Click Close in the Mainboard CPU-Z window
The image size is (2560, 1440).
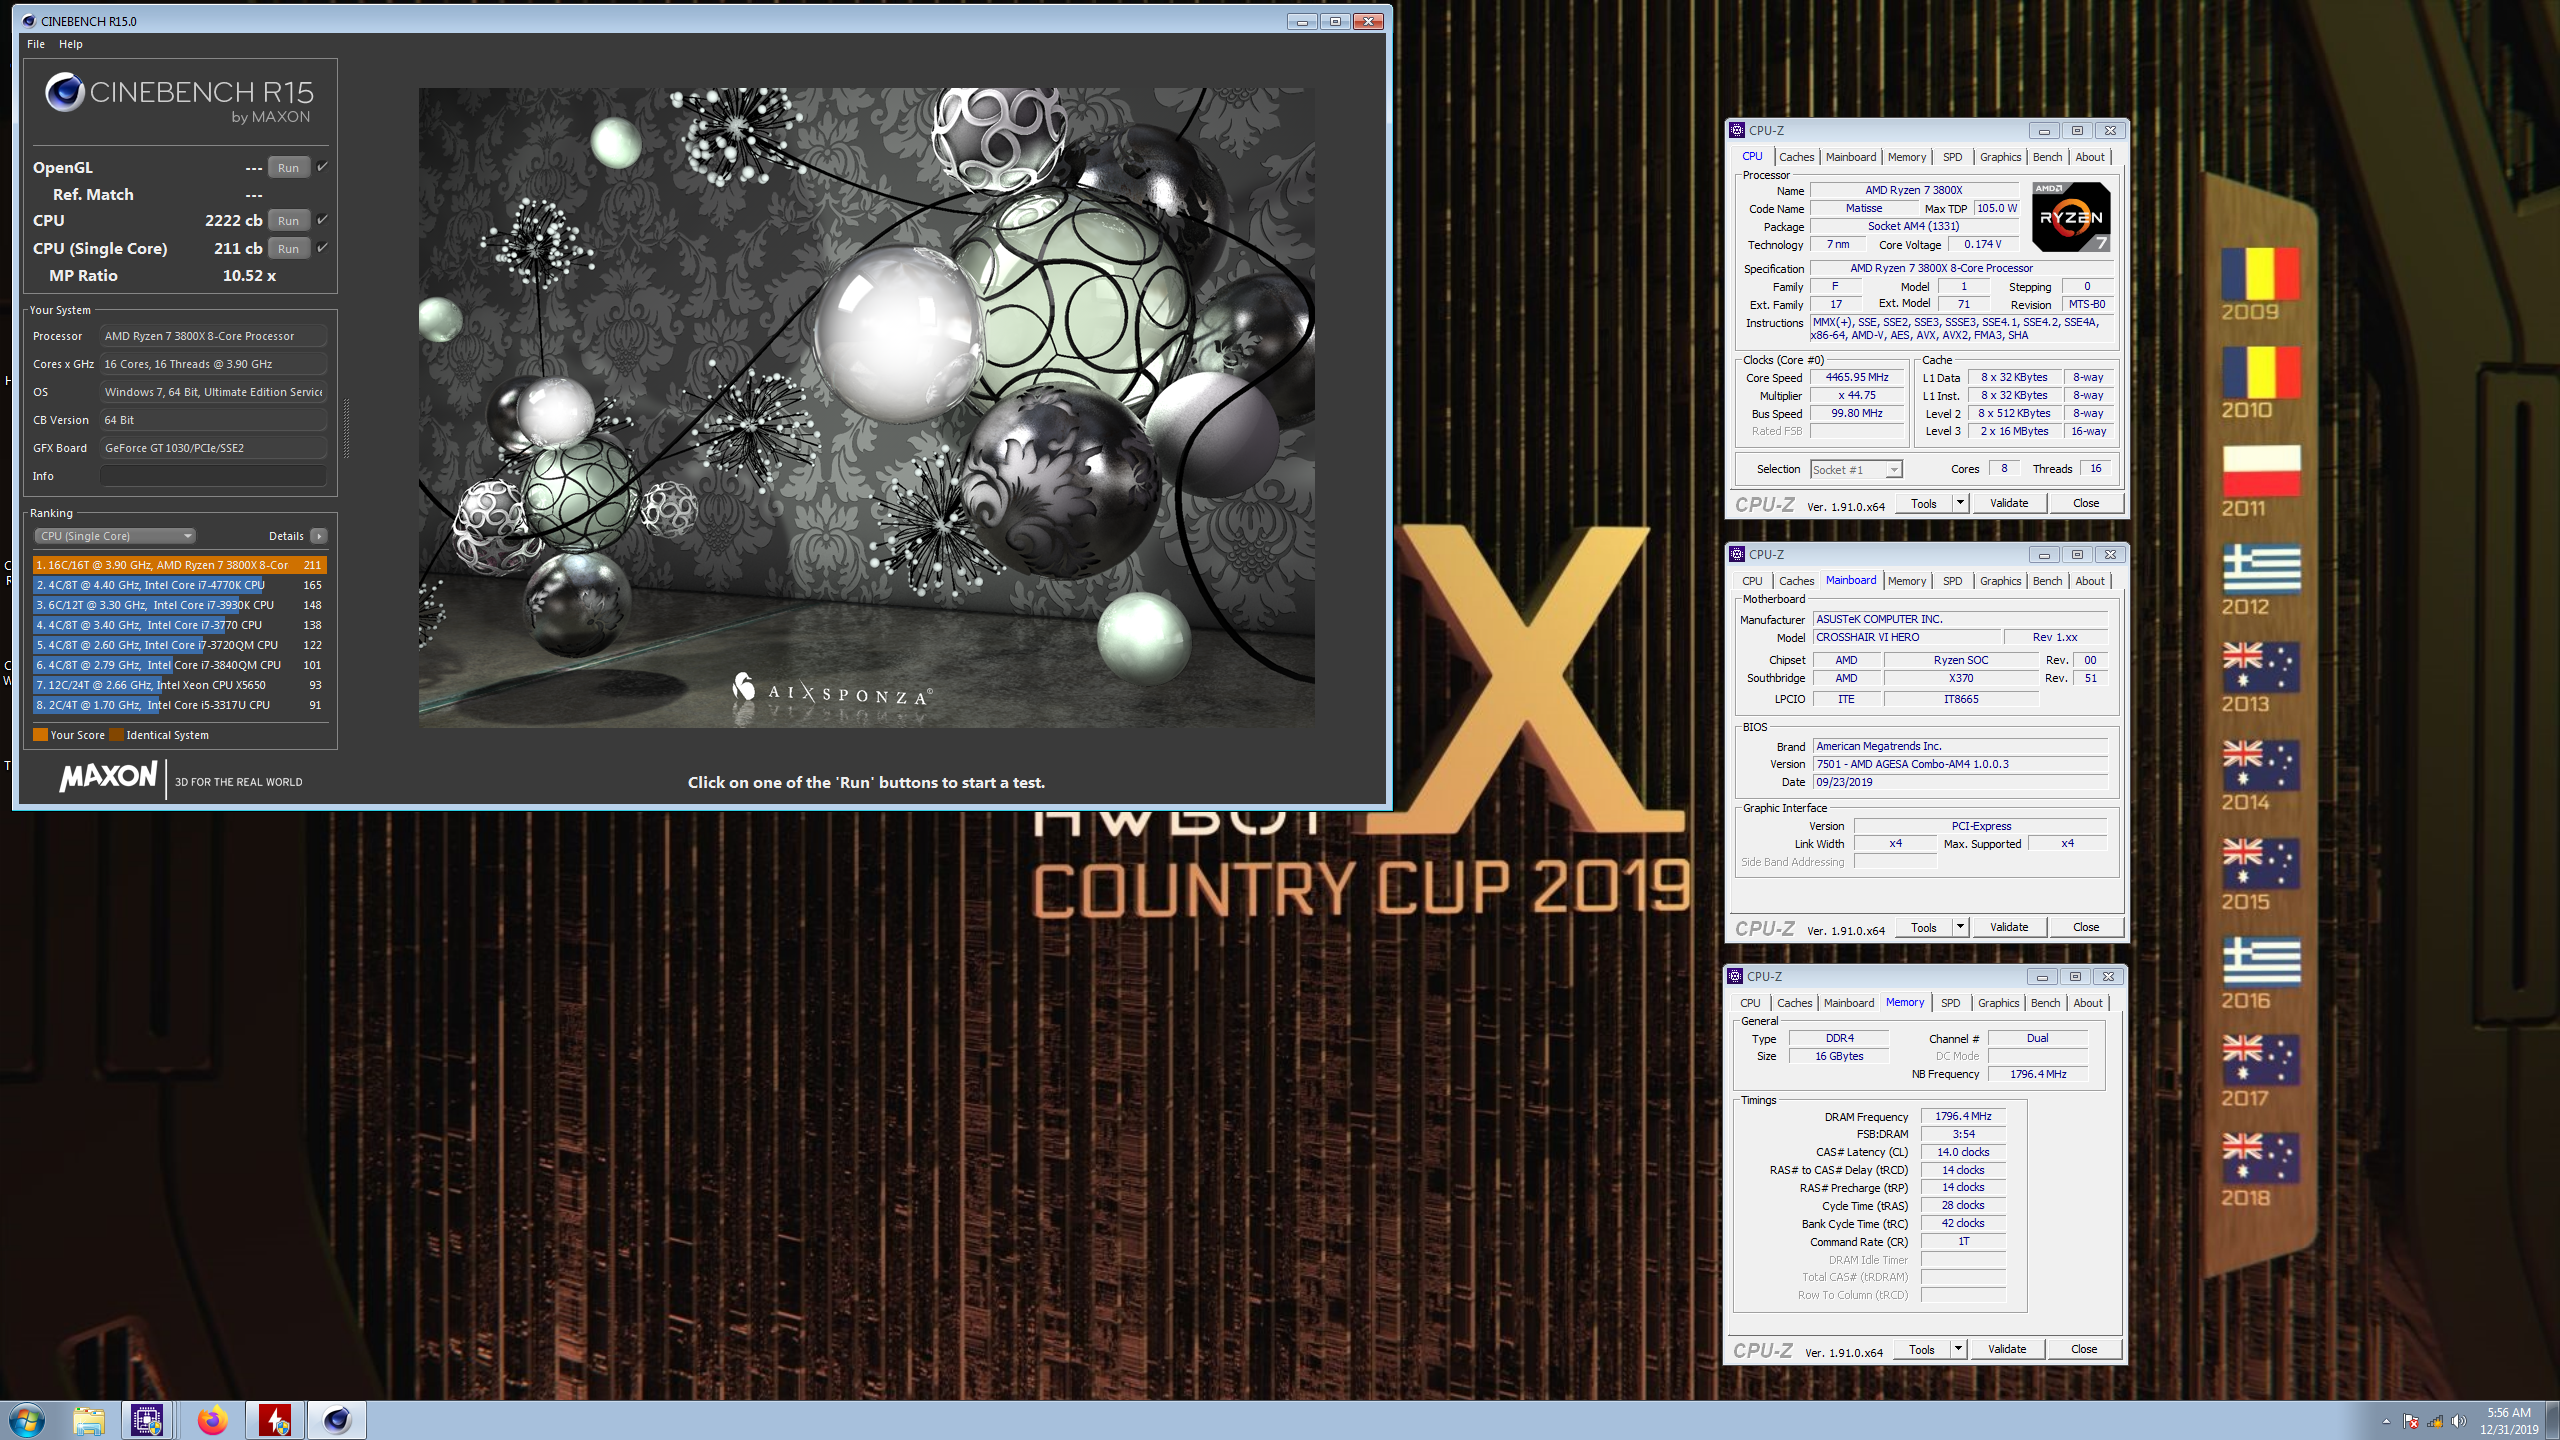(x=2086, y=927)
